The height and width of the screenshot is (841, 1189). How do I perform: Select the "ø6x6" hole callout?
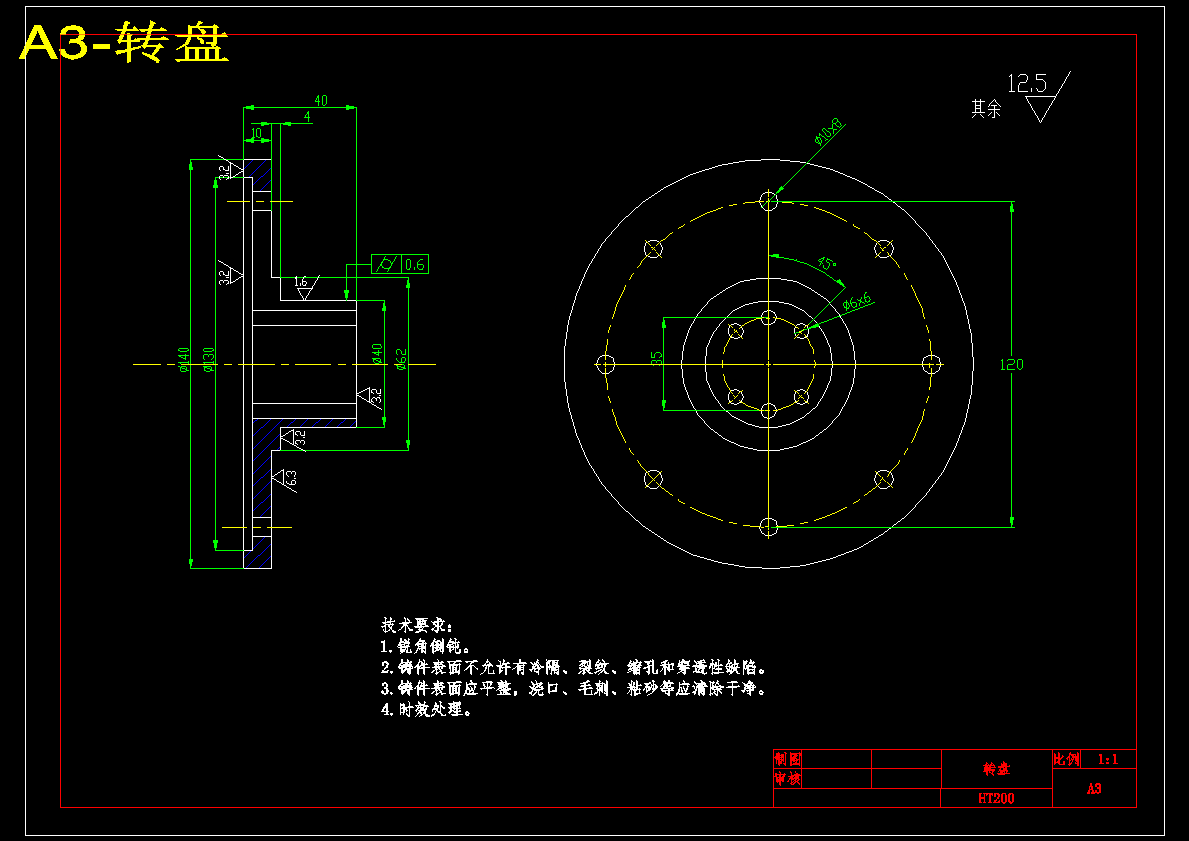858,303
